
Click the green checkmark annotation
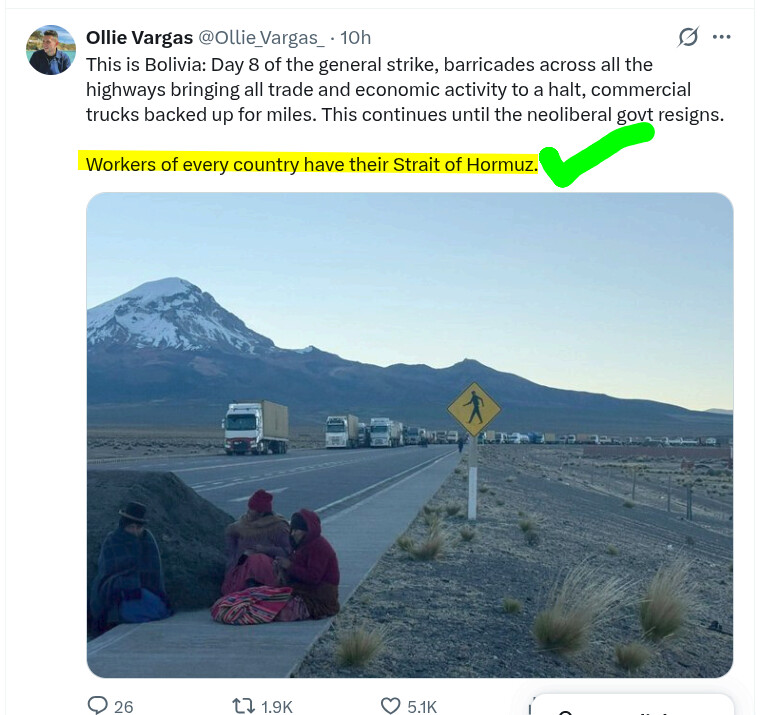(597, 155)
